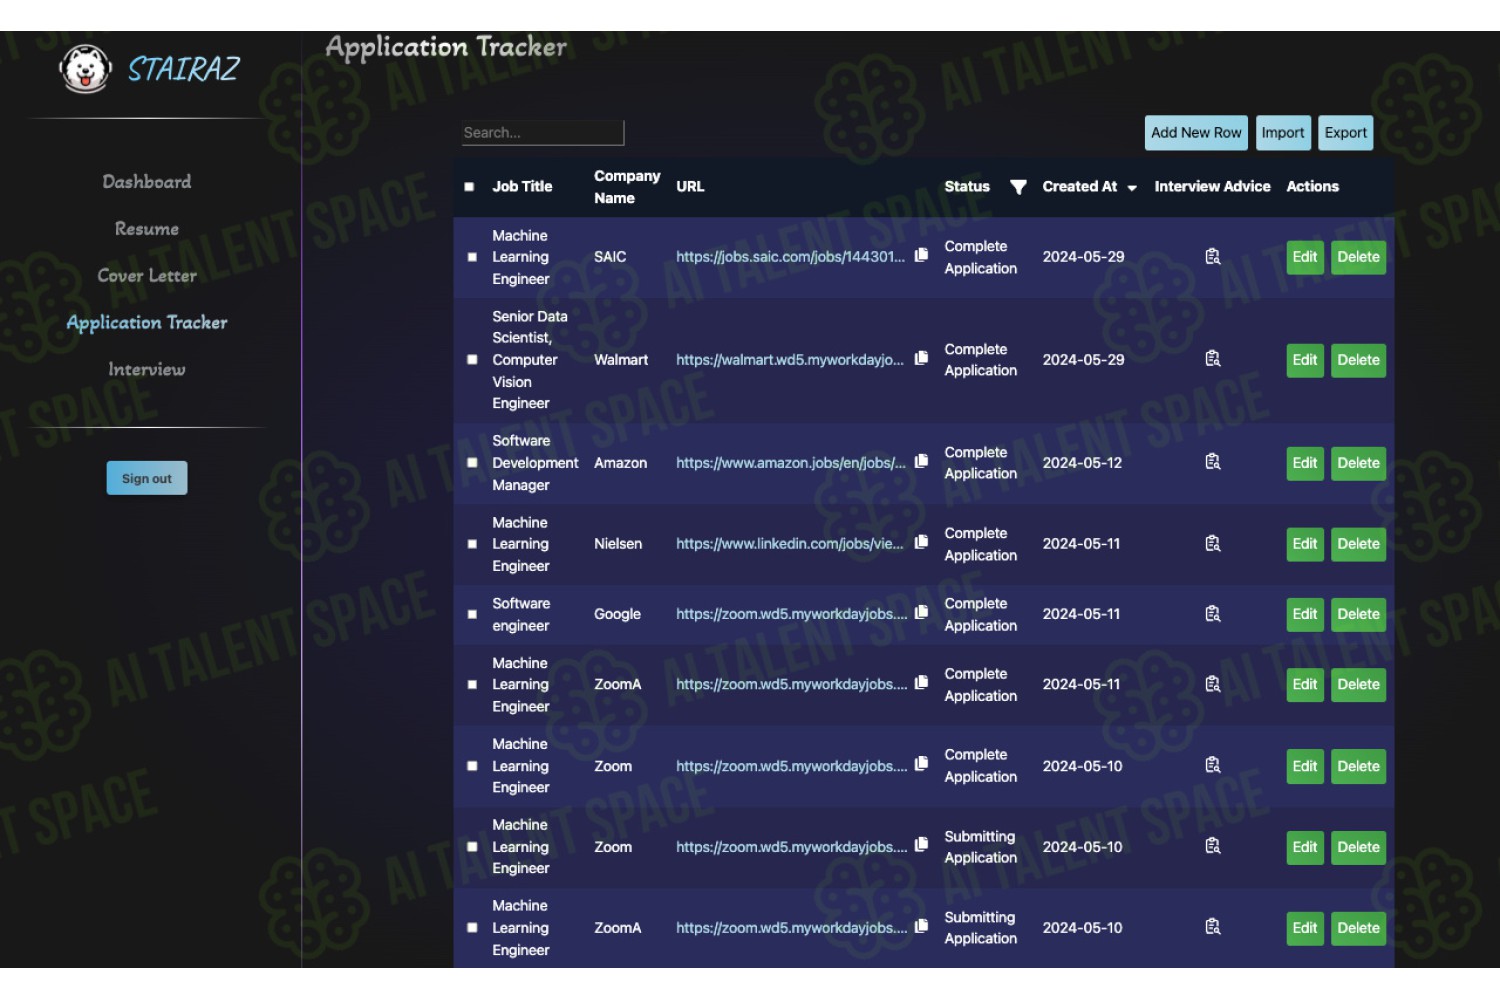This screenshot has height=1000, width=1500.
Task: Check the Google row checkbox
Action: (472, 614)
